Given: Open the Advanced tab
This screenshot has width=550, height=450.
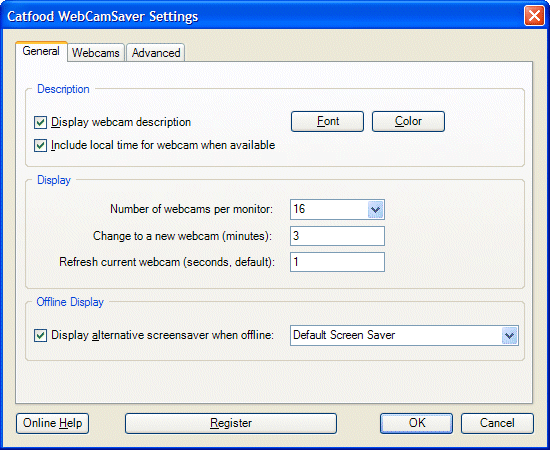Looking at the screenshot, I should click(156, 53).
